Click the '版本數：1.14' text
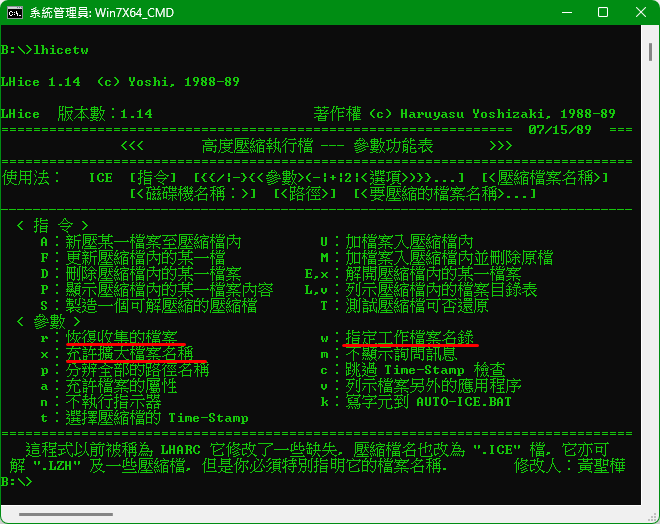Image resolution: width=660 pixels, height=524 pixels. pos(105,114)
